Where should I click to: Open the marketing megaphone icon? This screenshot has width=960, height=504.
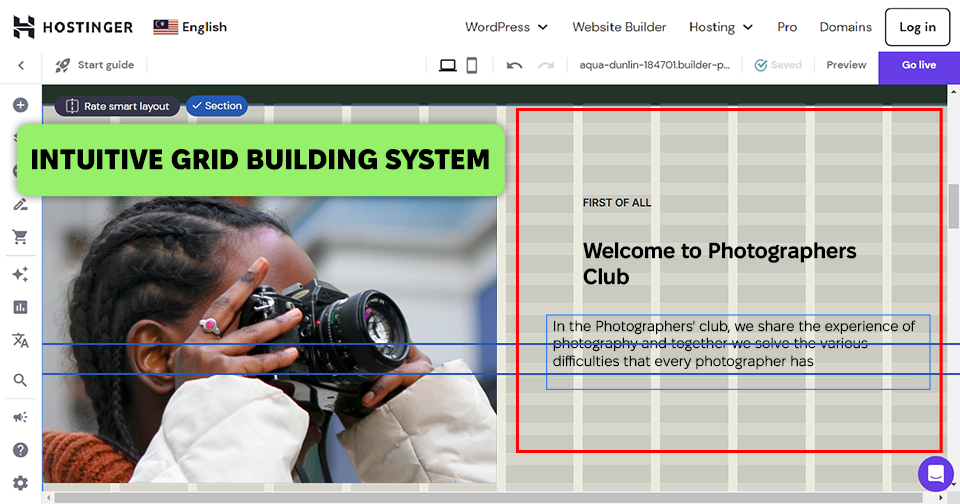coord(20,417)
